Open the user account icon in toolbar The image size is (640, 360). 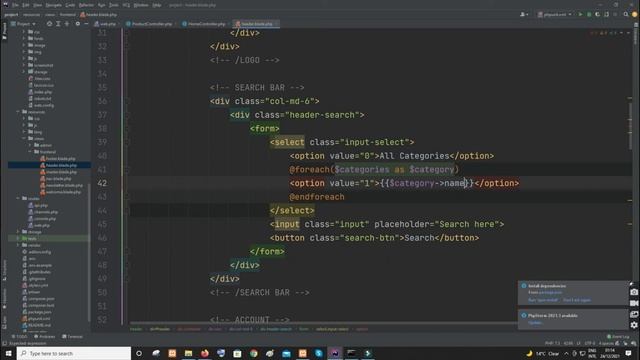click(524, 14)
